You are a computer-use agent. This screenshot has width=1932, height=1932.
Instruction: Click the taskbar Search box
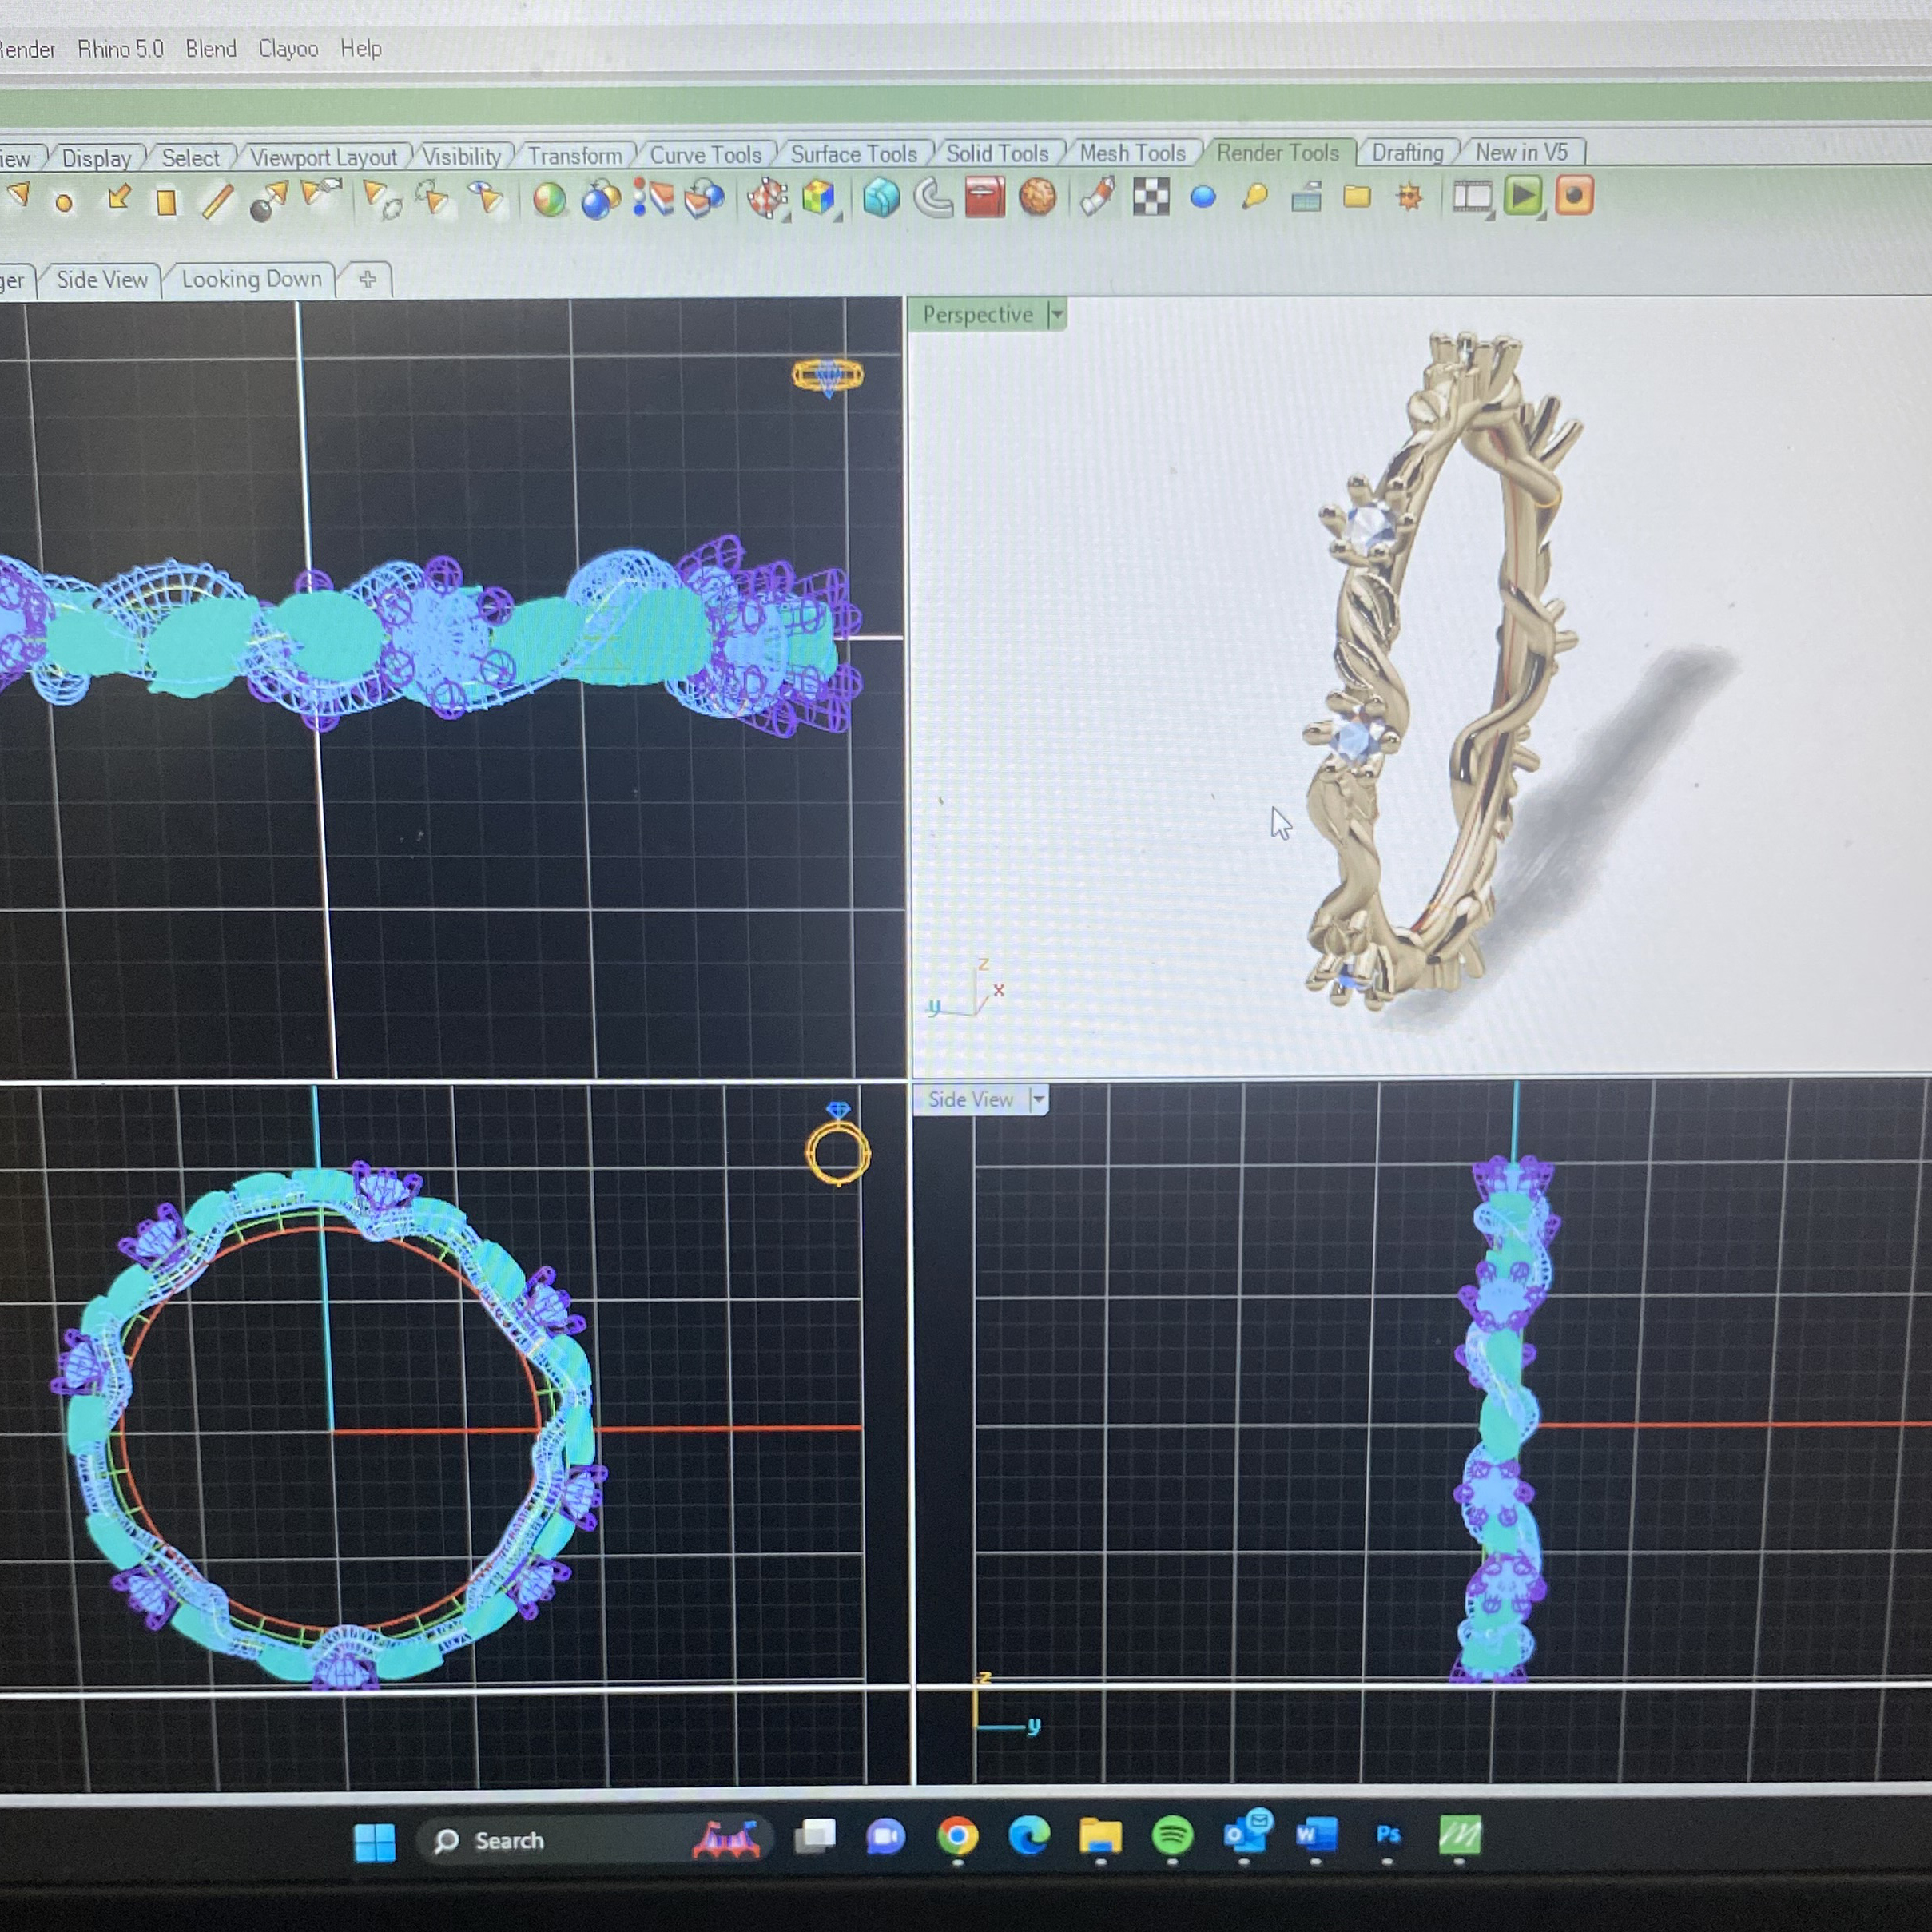(x=596, y=1840)
